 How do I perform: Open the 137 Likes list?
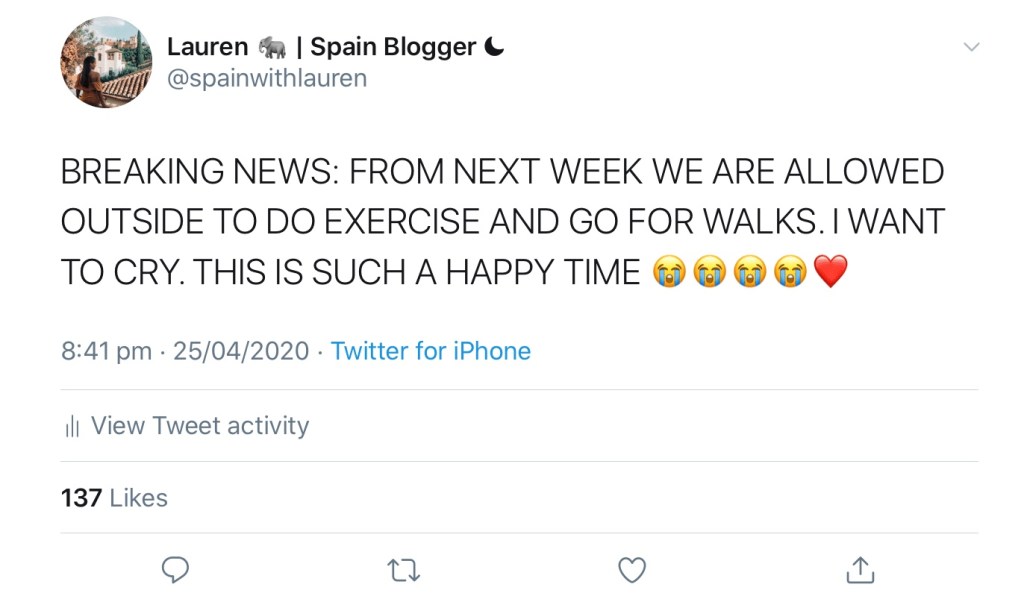pyautogui.click(x=113, y=497)
